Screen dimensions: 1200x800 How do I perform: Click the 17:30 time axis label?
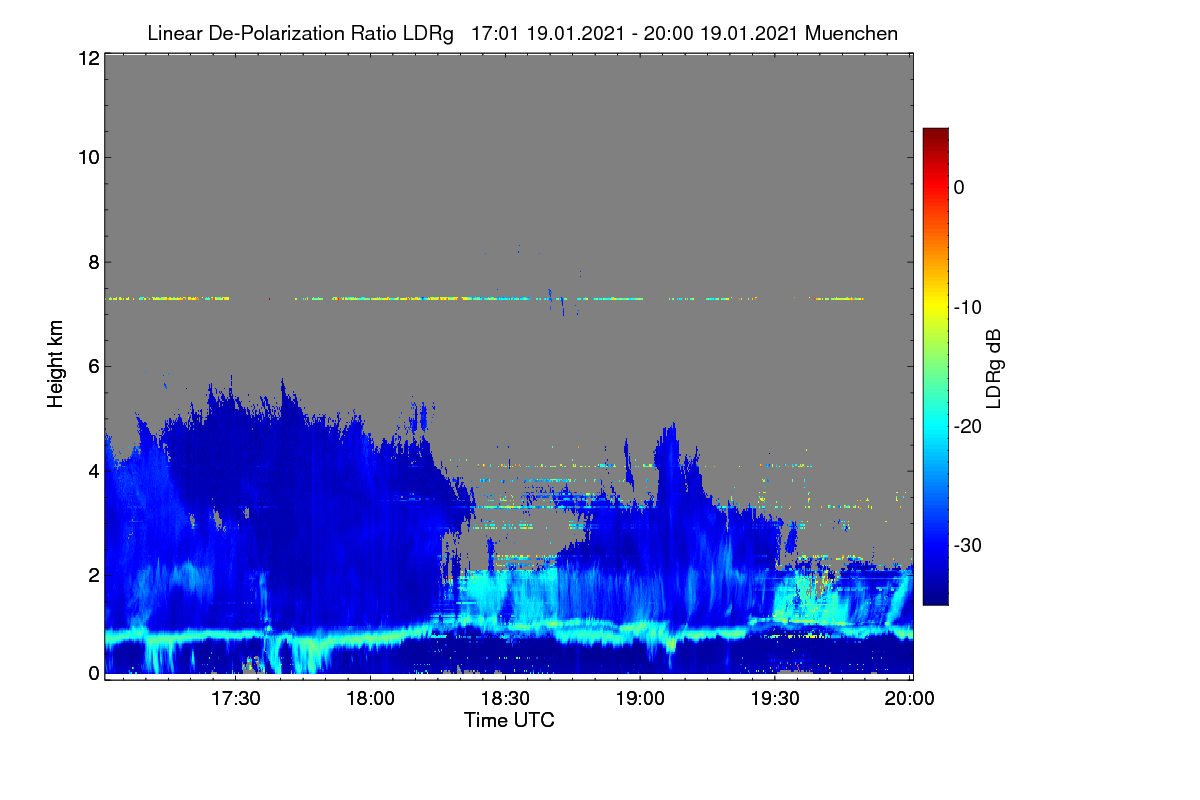click(235, 699)
